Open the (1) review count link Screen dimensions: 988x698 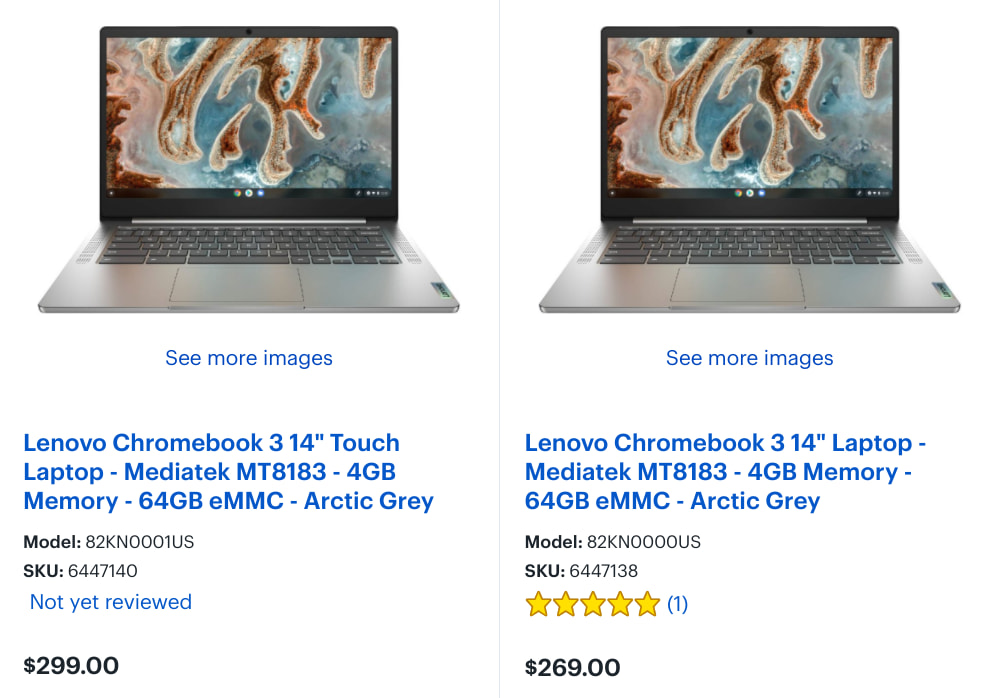[677, 604]
